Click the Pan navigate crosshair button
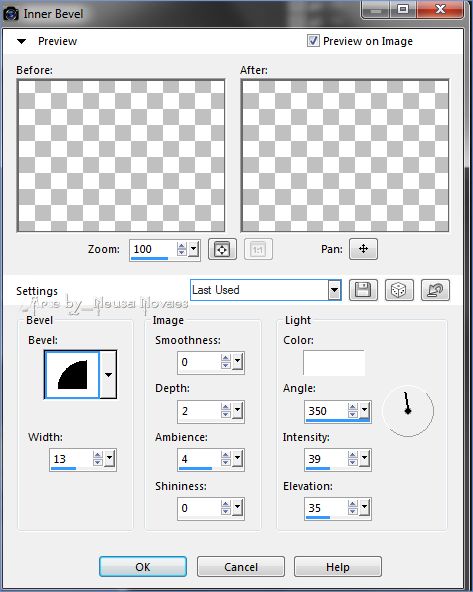Screen dimensions: 473x592 [x=363, y=249]
